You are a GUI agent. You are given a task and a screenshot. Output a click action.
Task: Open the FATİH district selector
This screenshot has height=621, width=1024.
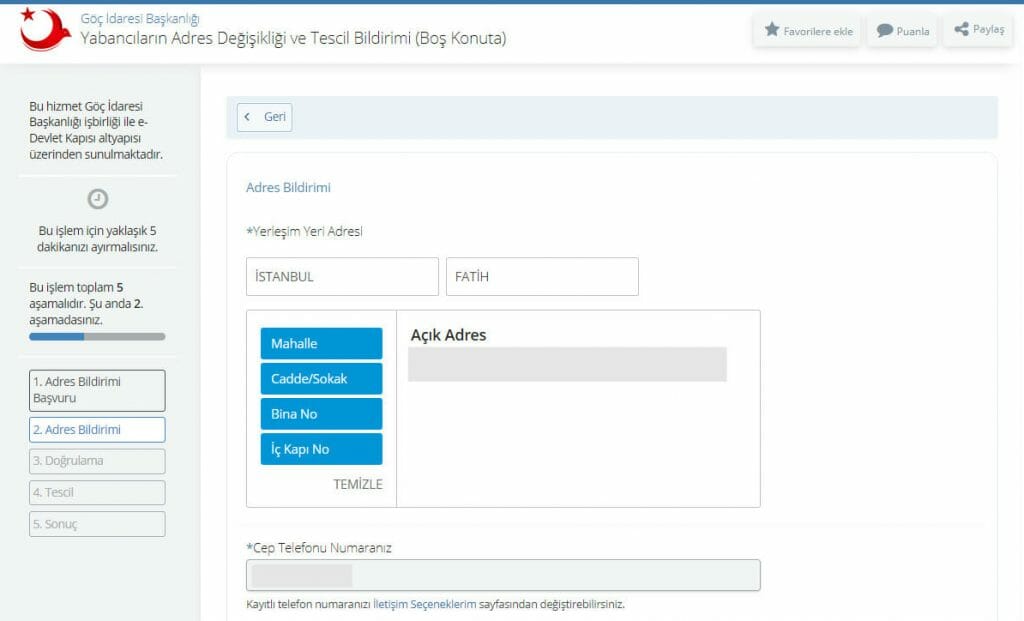pyautogui.click(x=542, y=277)
